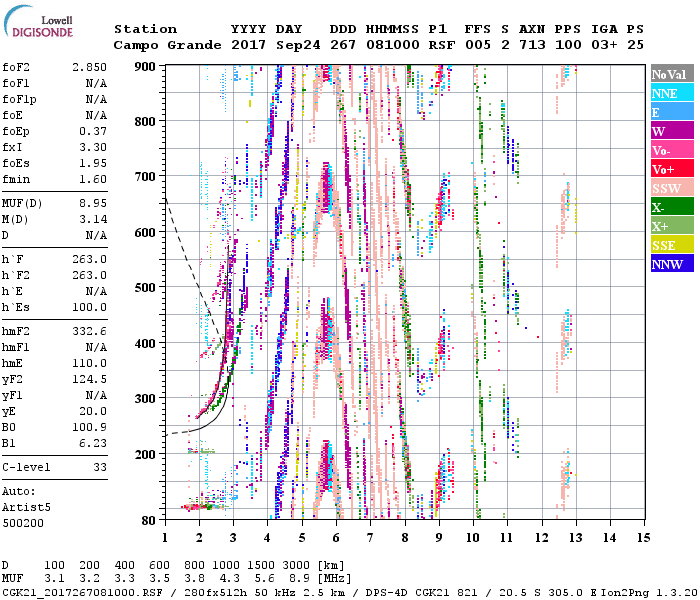Viewport: 700px width, 600px height.
Task: Click the C-level value 33
Action: click(x=100, y=467)
